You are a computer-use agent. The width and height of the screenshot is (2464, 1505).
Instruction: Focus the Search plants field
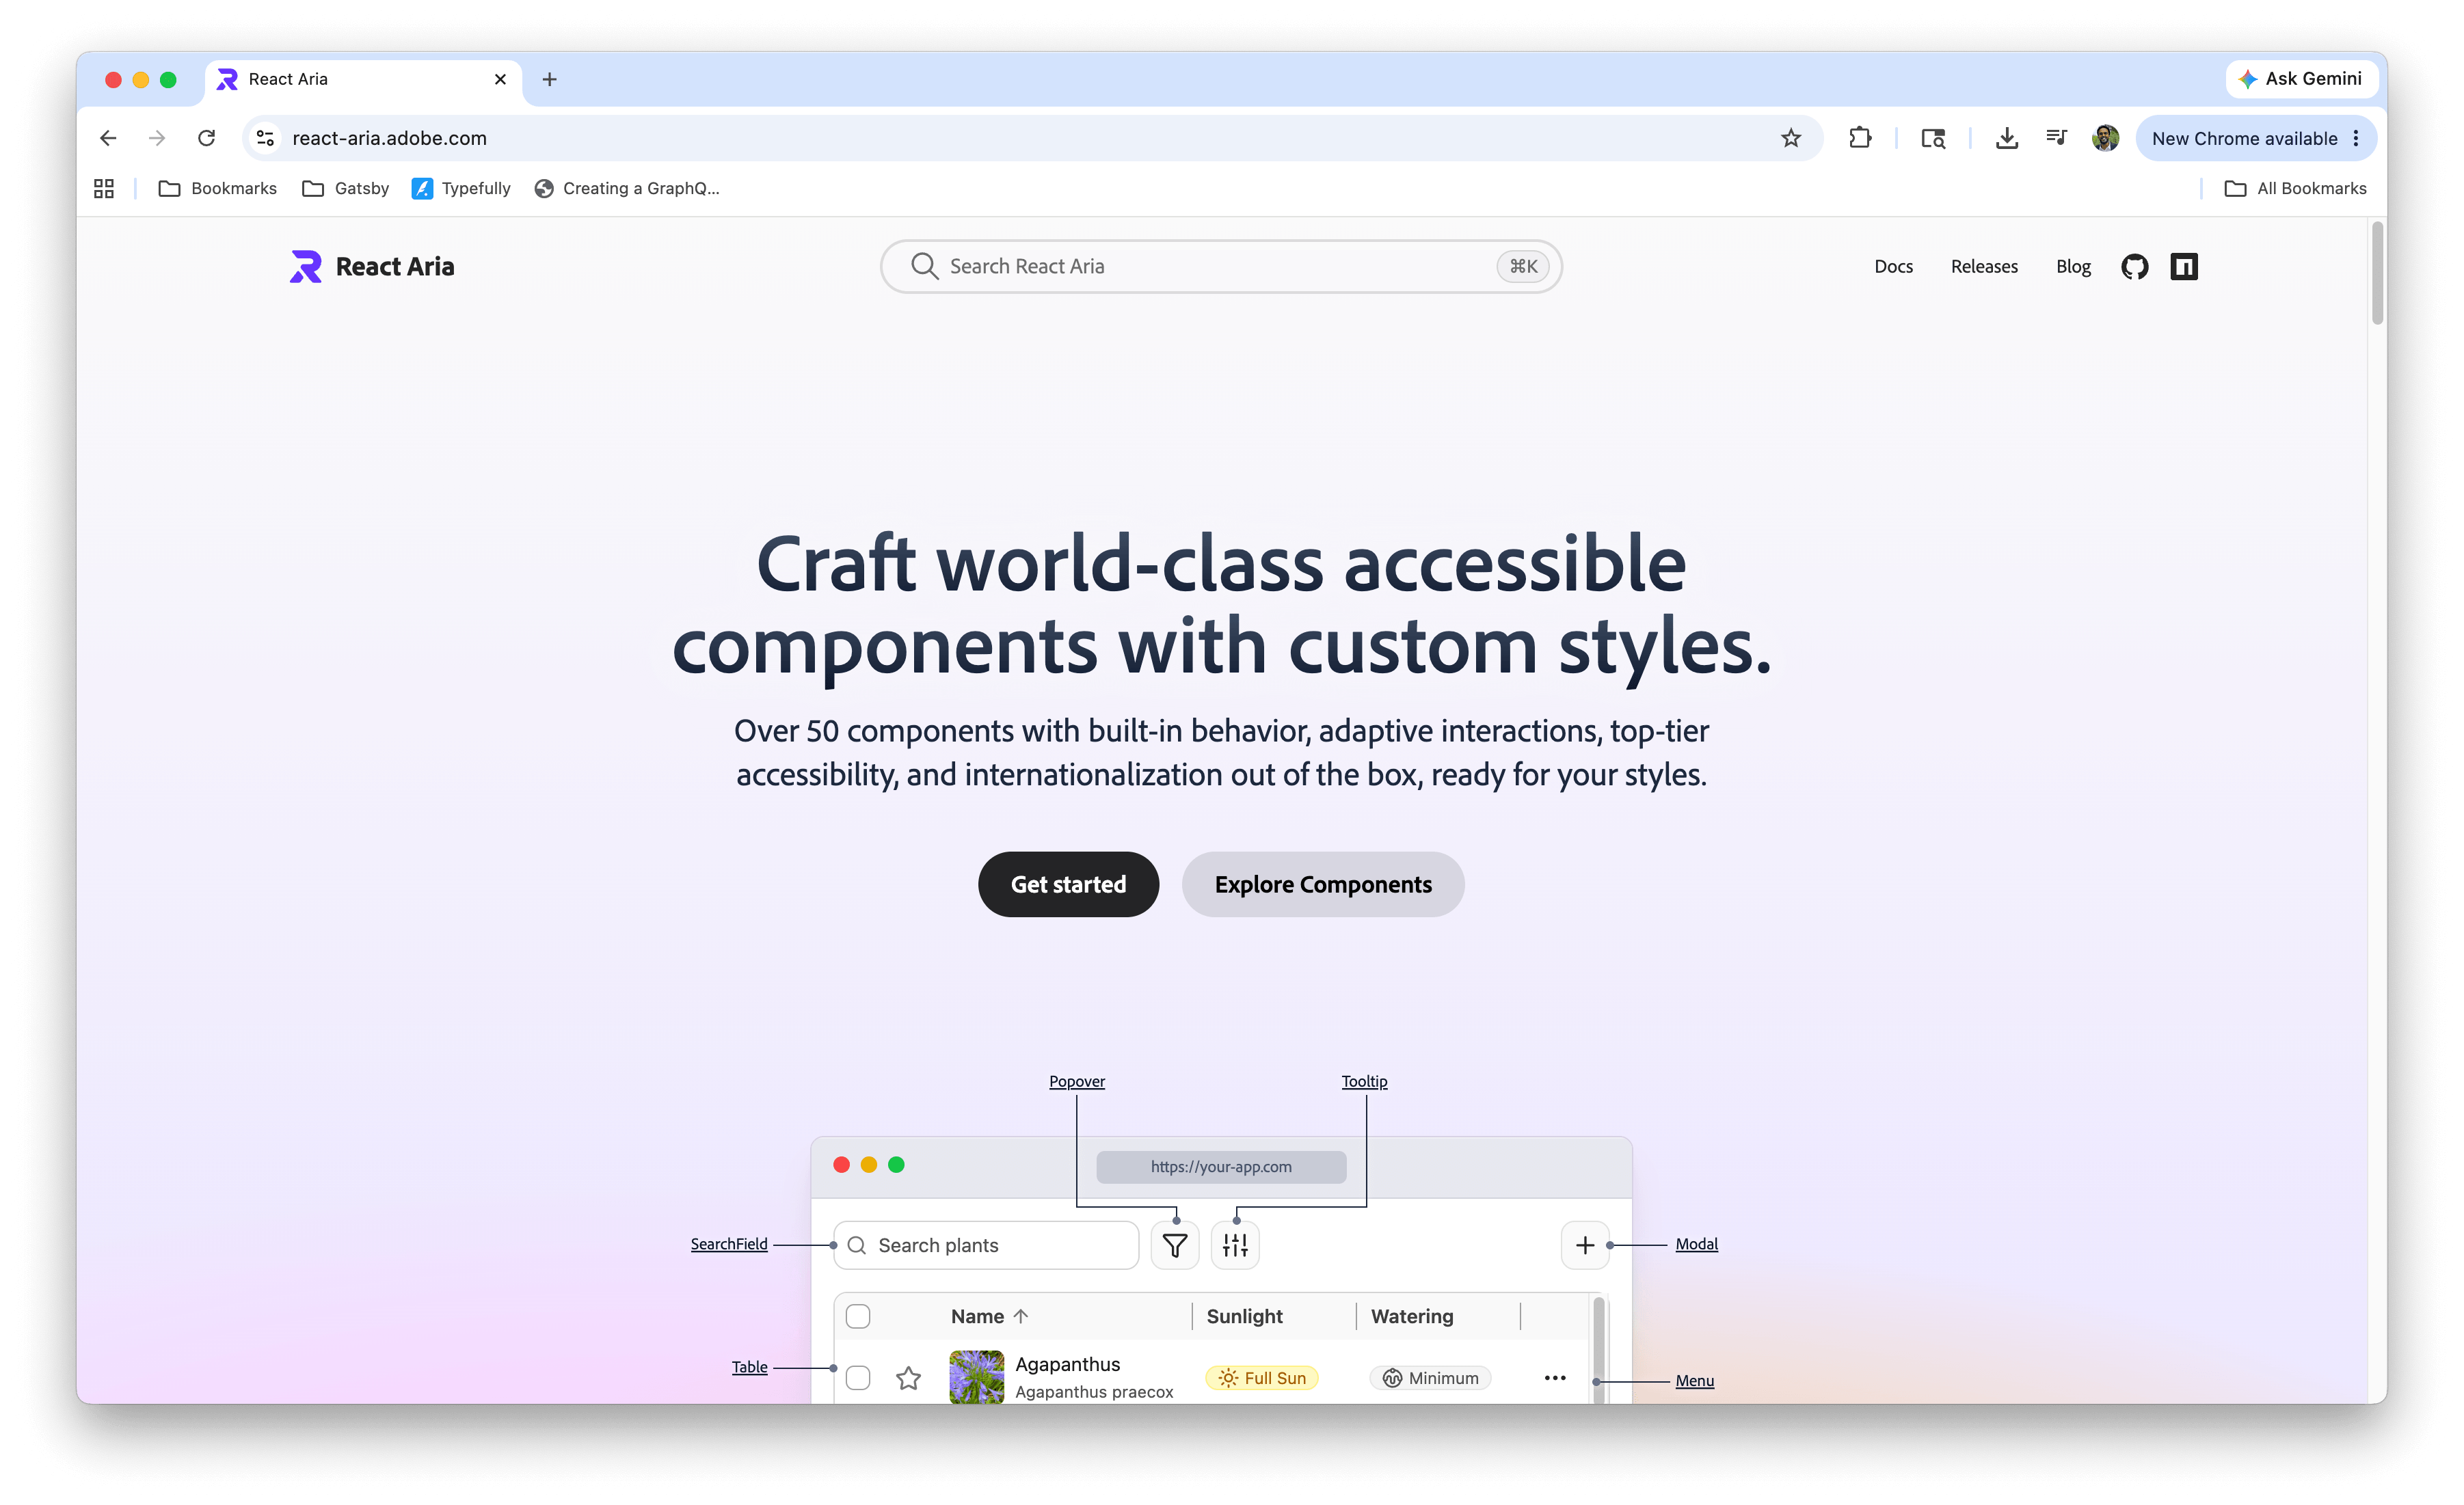(x=986, y=1245)
